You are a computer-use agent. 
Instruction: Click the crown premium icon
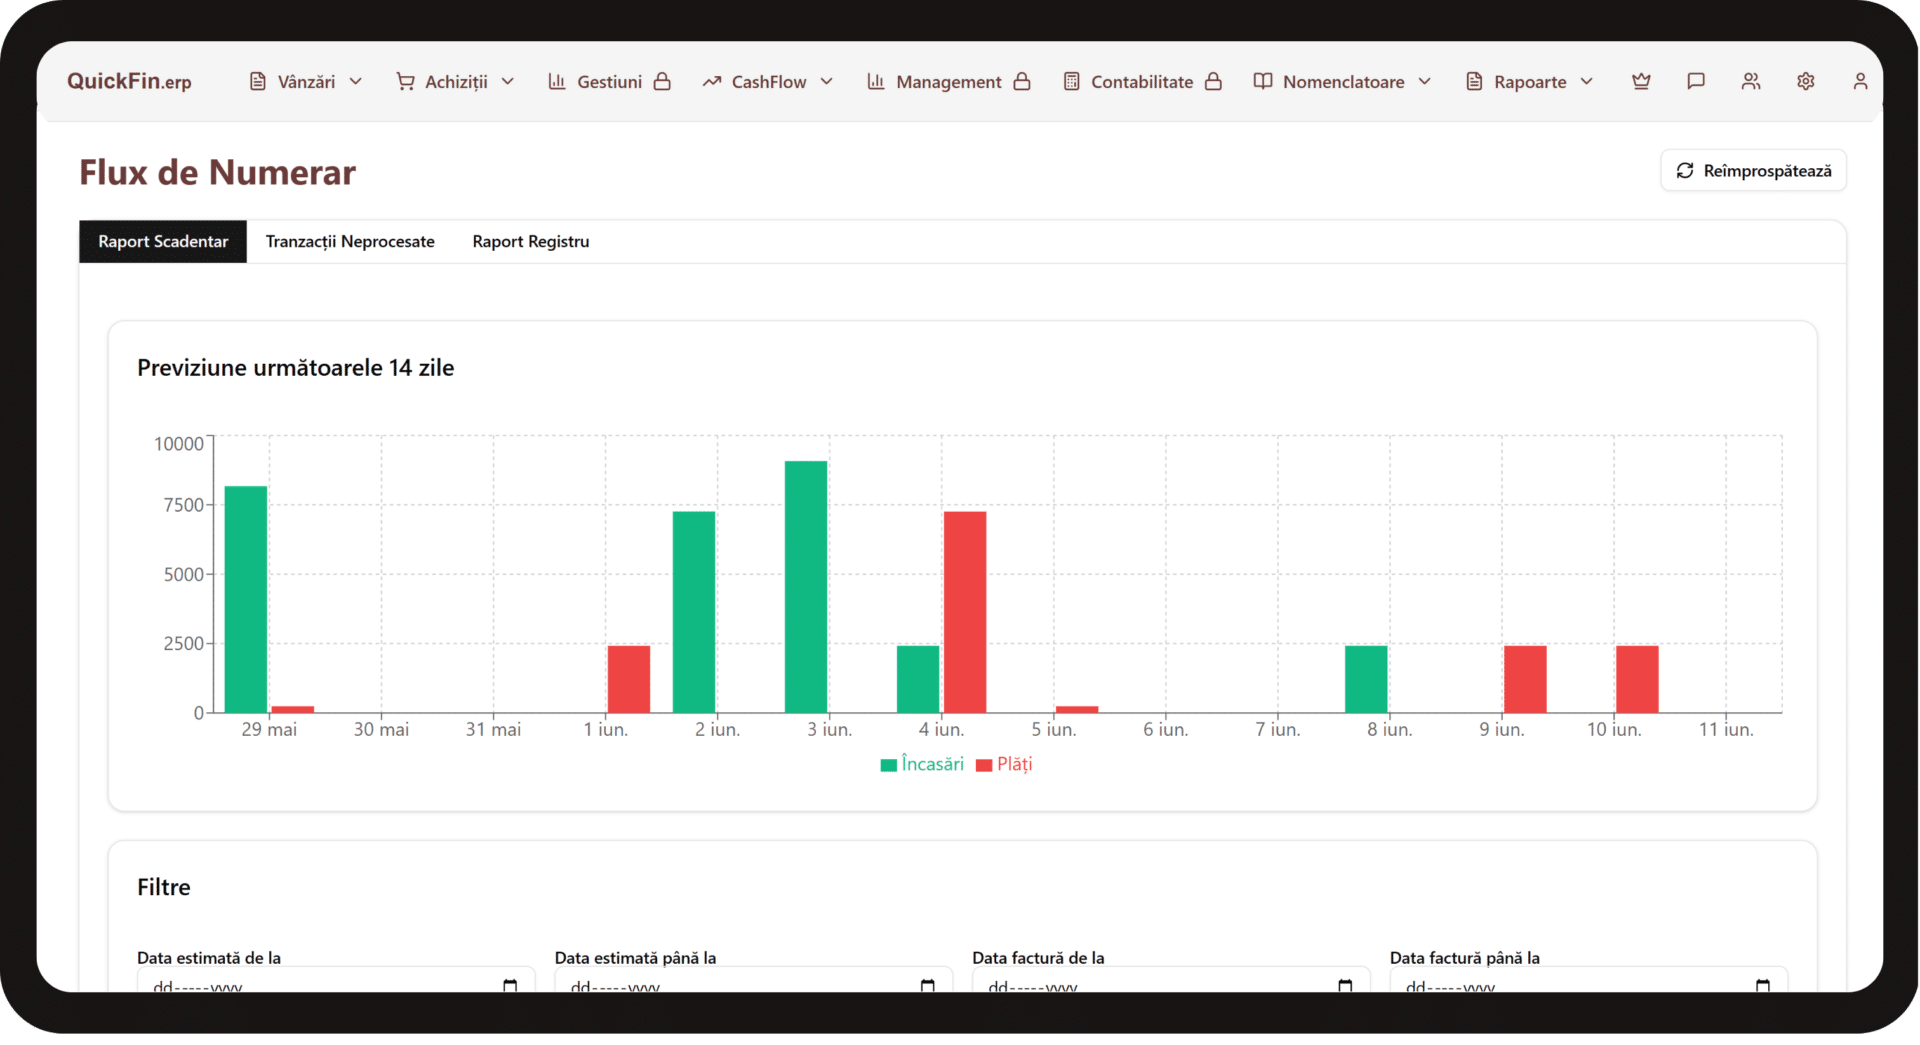tap(1641, 81)
